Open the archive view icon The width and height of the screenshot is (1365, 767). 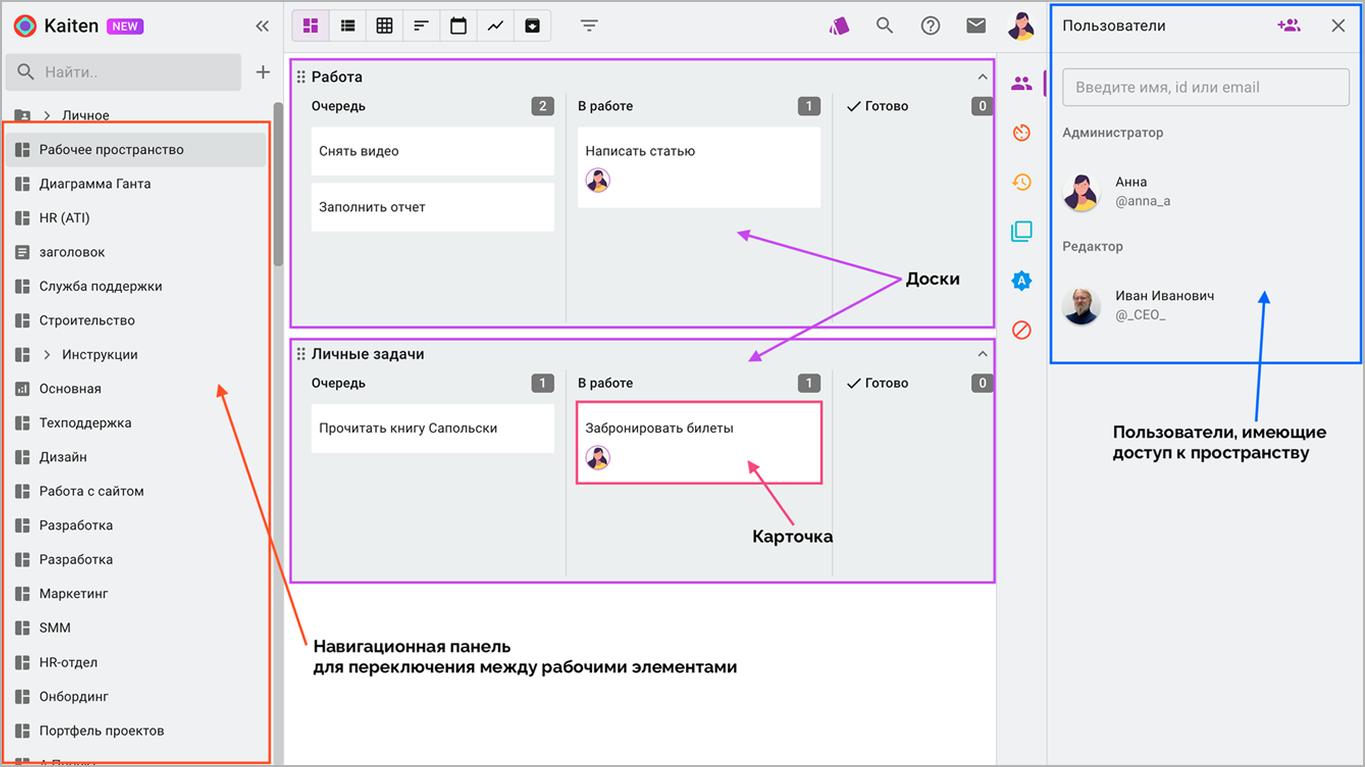pyautogui.click(x=532, y=26)
